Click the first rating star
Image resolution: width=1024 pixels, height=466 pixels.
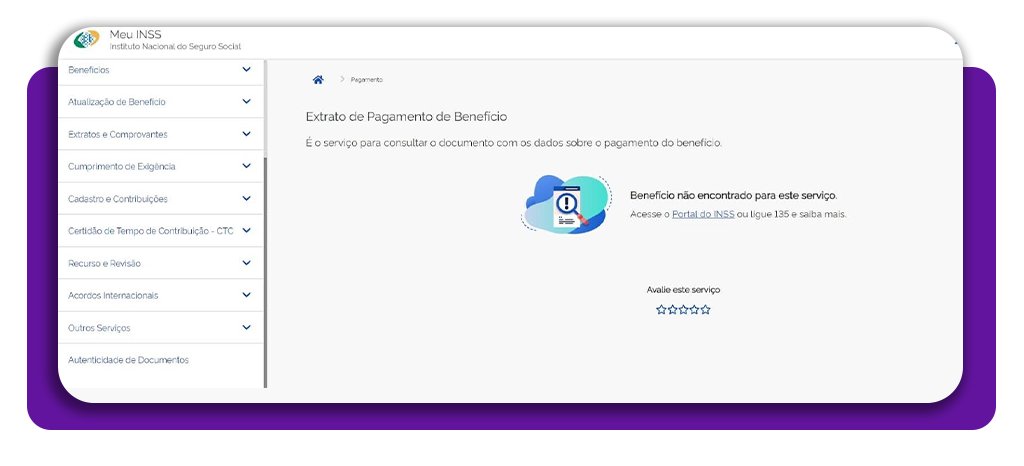[661, 310]
